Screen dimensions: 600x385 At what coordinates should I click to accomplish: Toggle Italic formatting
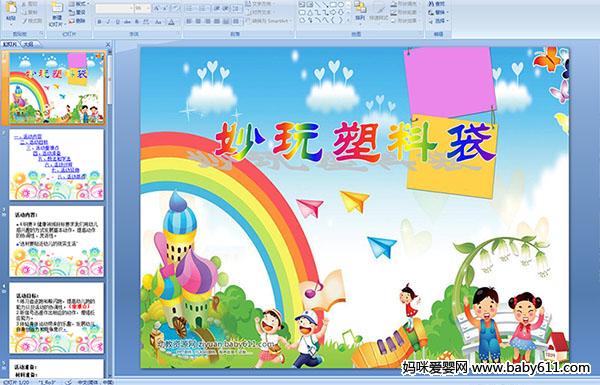[x=109, y=22]
